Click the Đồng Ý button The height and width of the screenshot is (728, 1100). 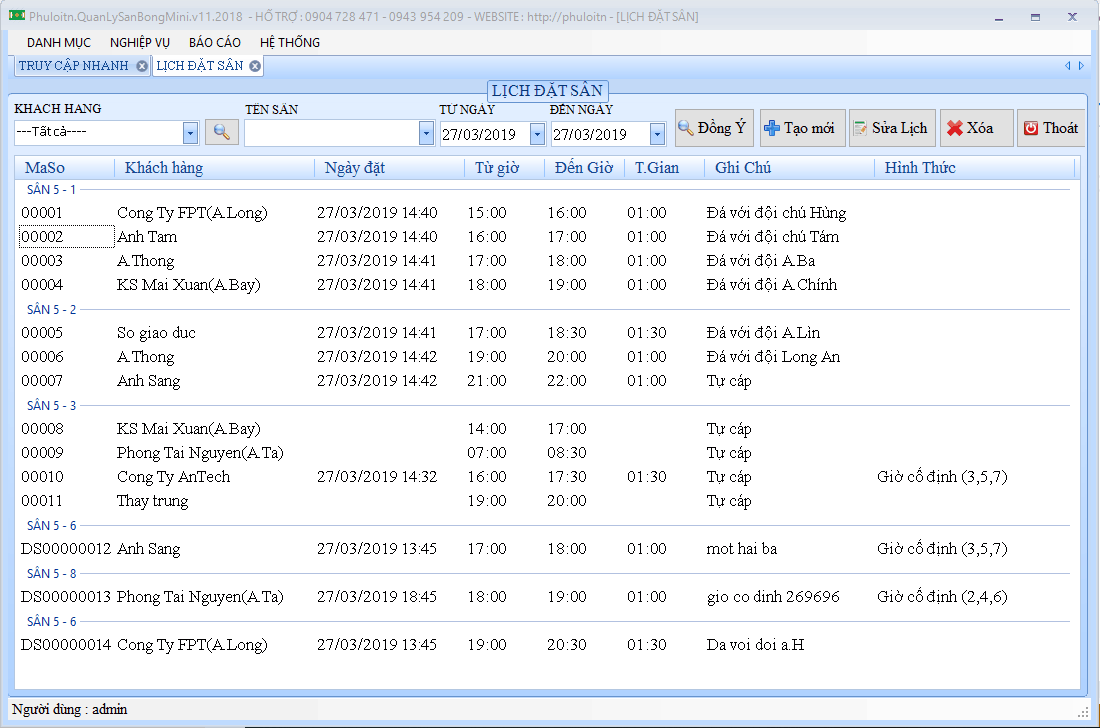714,128
